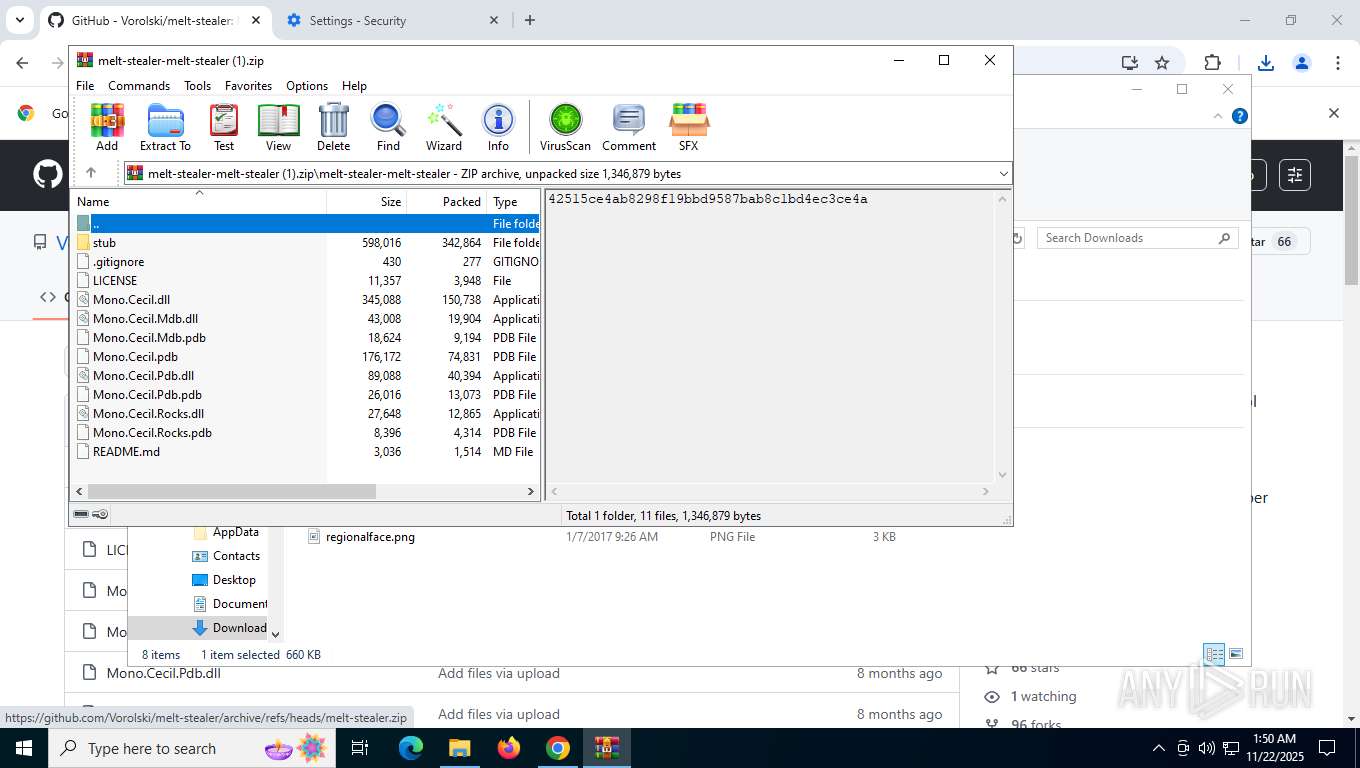Click the Windows Start button
The image size is (1360, 768).
coord(23,748)
